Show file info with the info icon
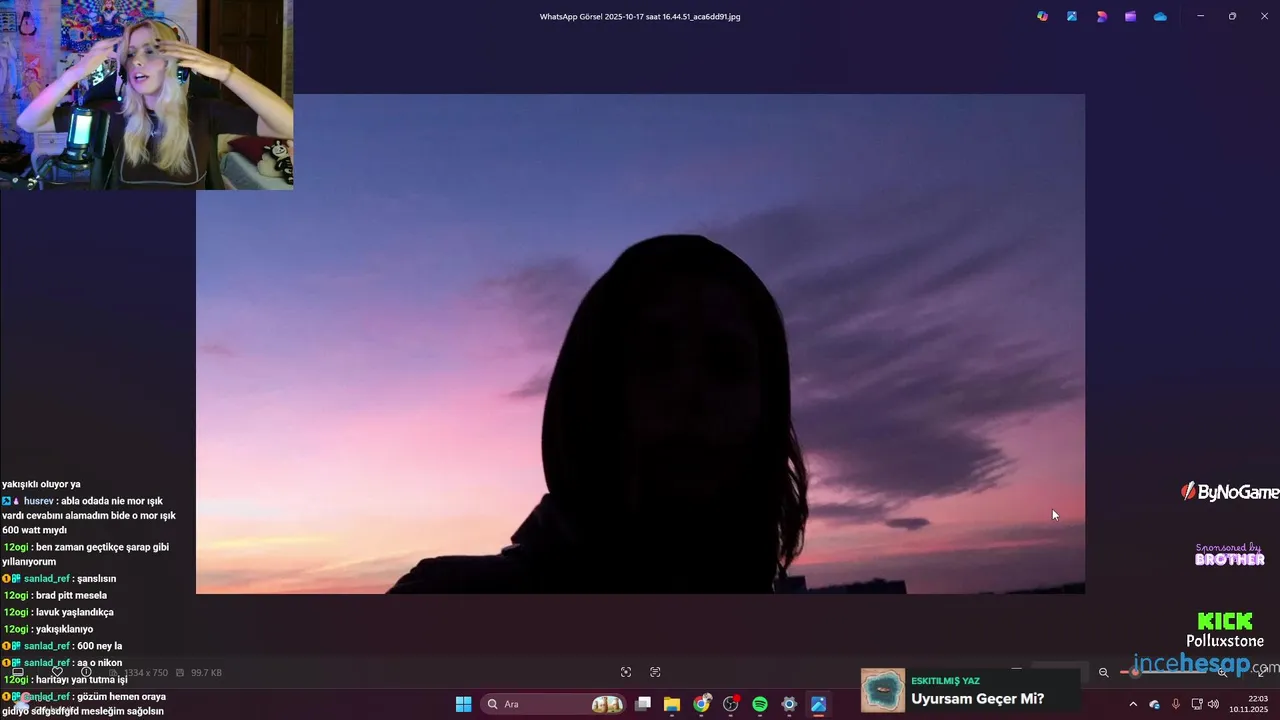This screenshot has width=1280, height=720. (x=86, y=672)
